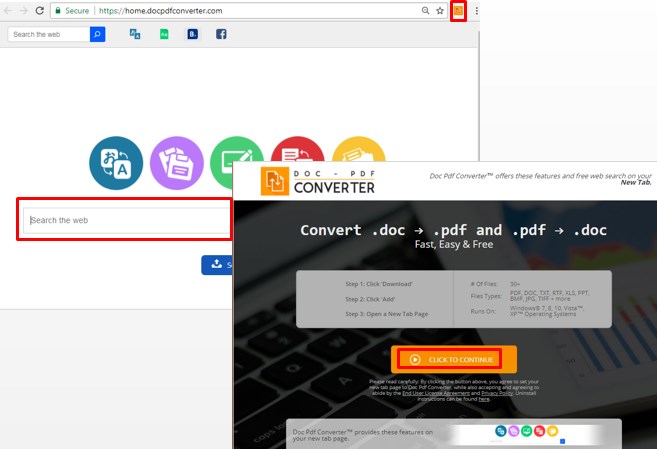
Task: Click the toolbar Search the web field
Action: click(x=49, y=34)
